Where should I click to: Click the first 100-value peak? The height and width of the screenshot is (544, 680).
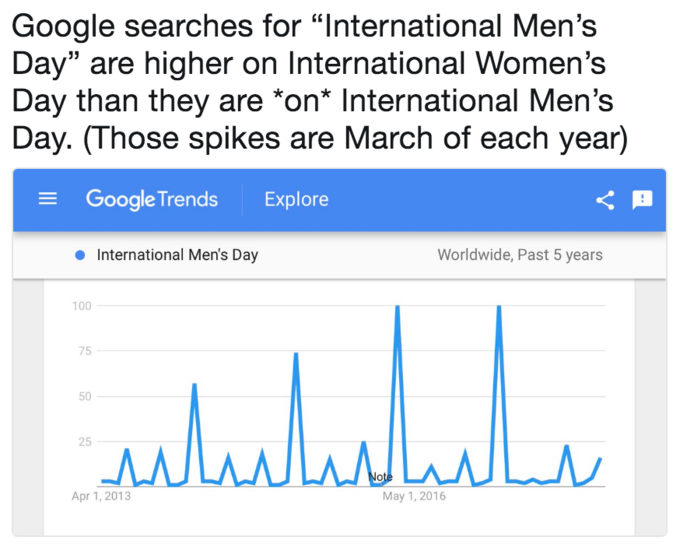click(x=397, y=307)
